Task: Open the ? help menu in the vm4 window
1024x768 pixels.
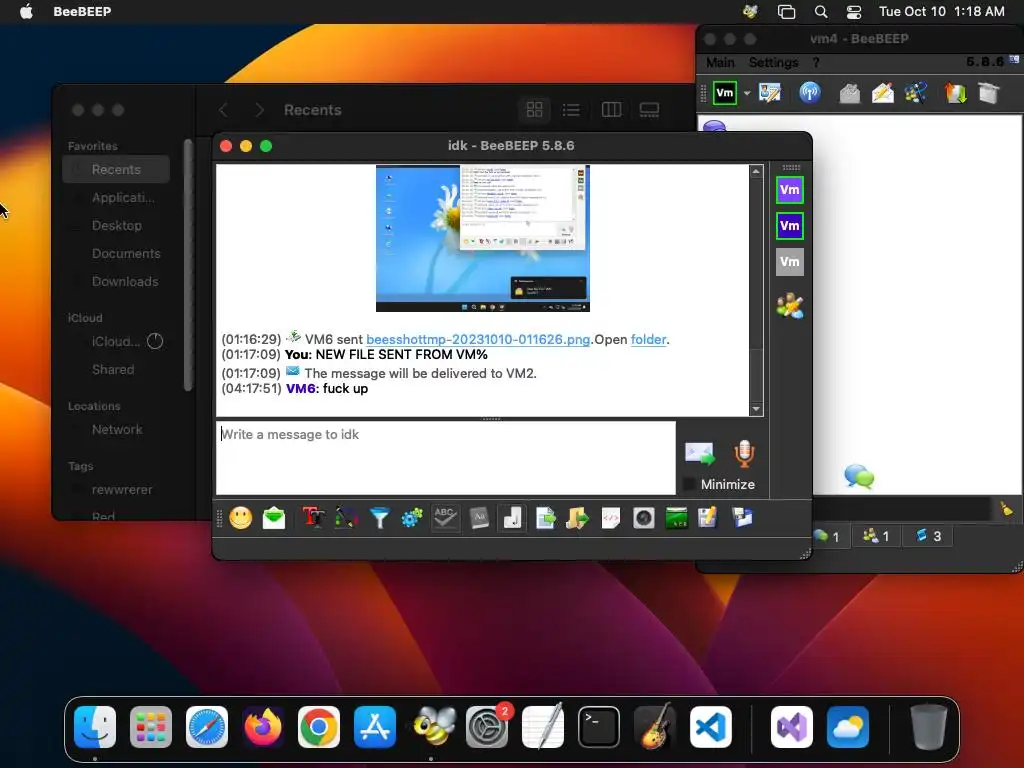Action: pos(816,63)
